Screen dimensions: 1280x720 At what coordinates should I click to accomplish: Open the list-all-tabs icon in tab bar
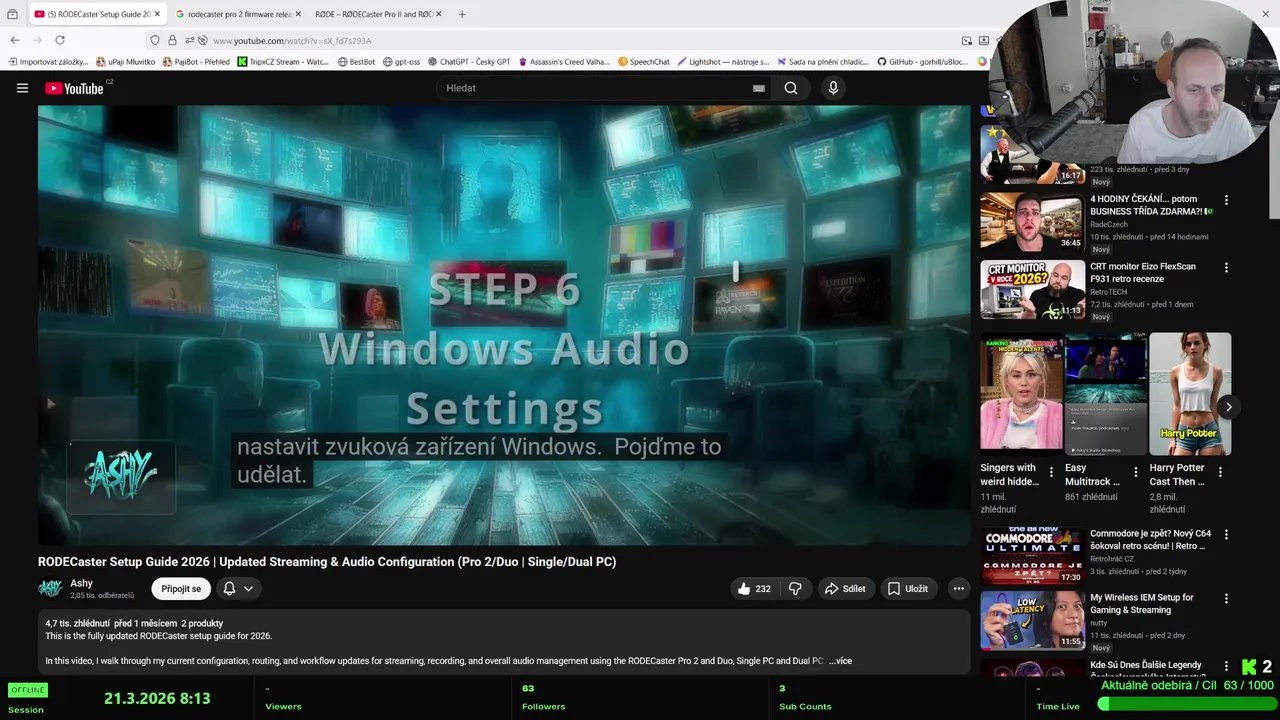click(x=12, y=14)
